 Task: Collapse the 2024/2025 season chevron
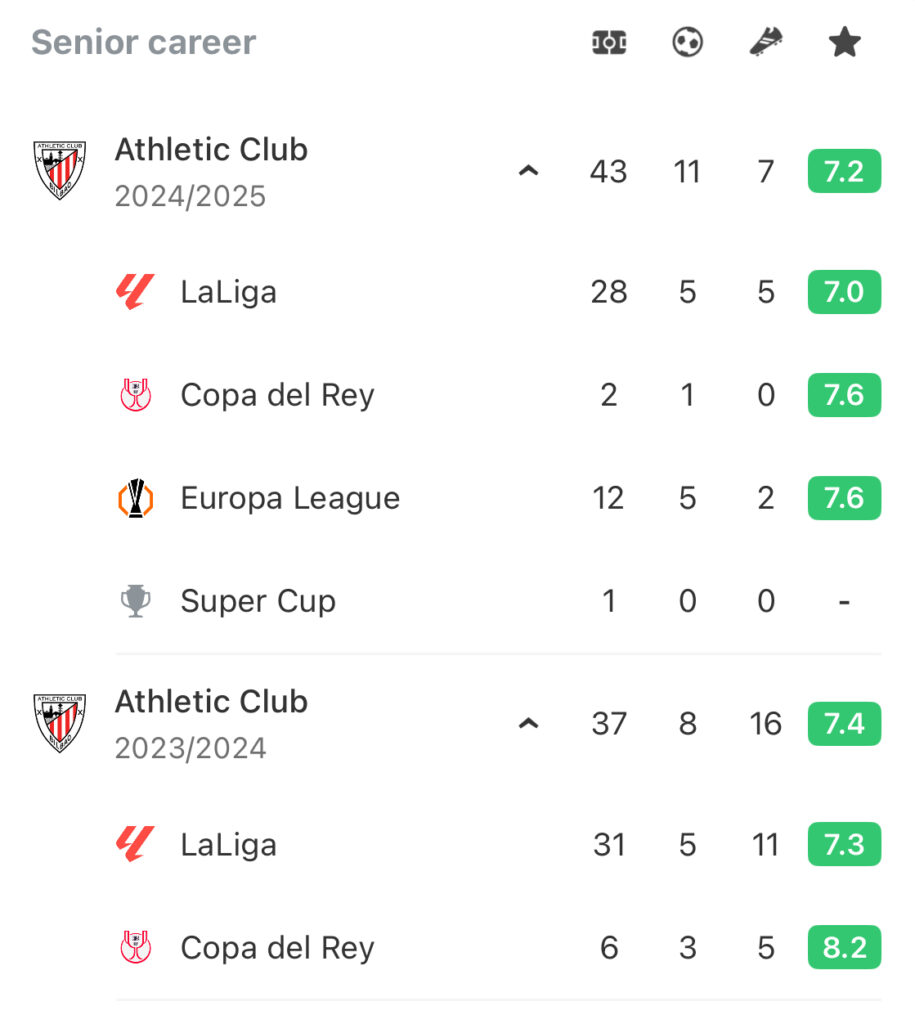(x=528, y=171)
